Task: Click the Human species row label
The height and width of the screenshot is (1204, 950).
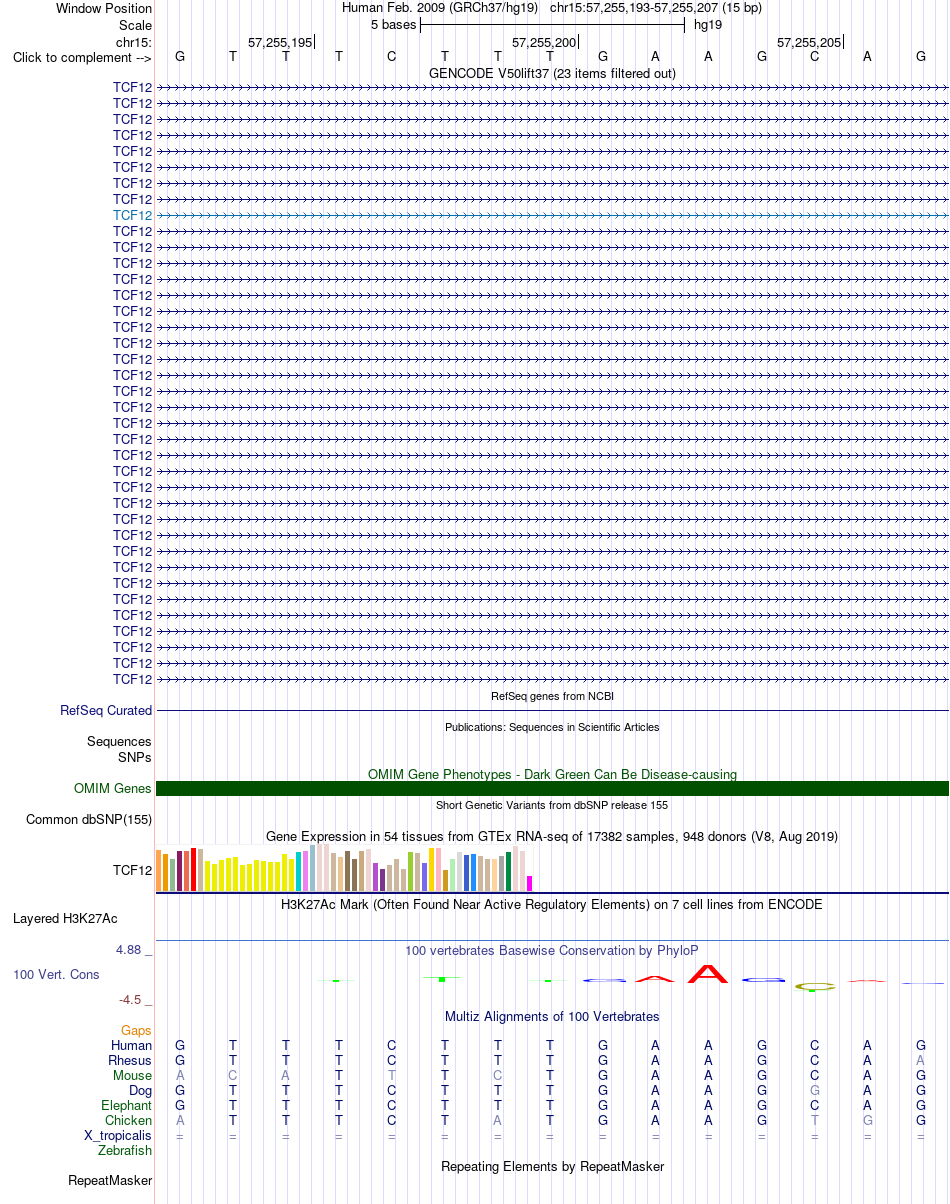Action: pyautogui.click(x=132, y=1045)
